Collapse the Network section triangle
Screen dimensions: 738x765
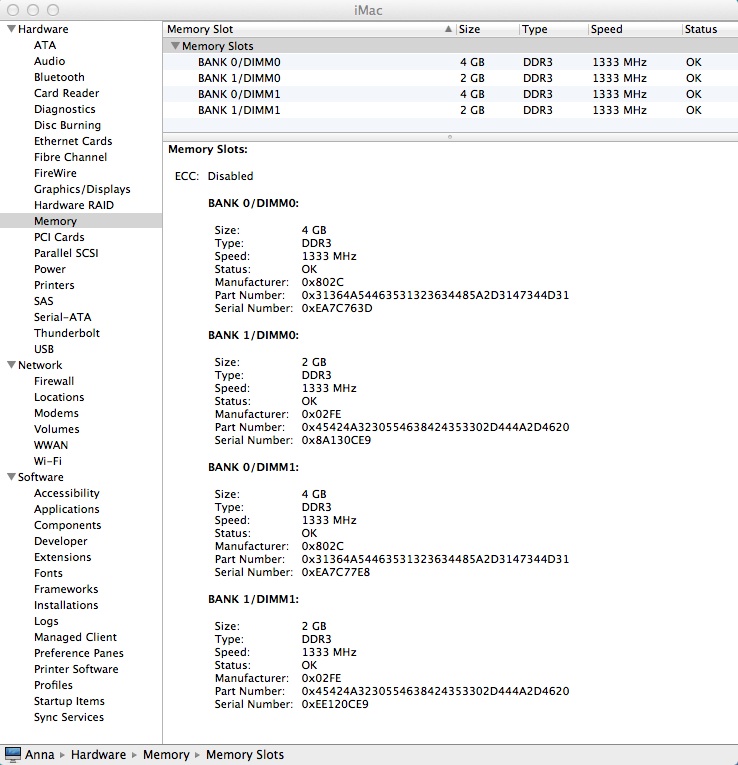coord(11,365)
